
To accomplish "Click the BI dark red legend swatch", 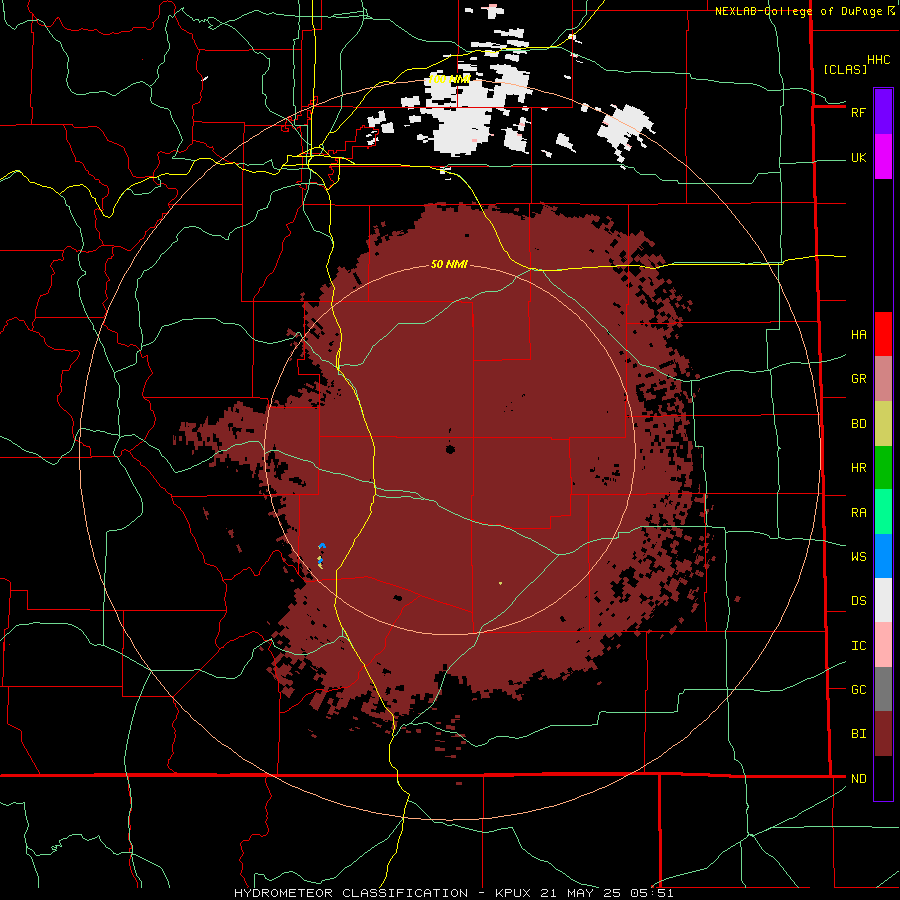I will tap(883, 734).
